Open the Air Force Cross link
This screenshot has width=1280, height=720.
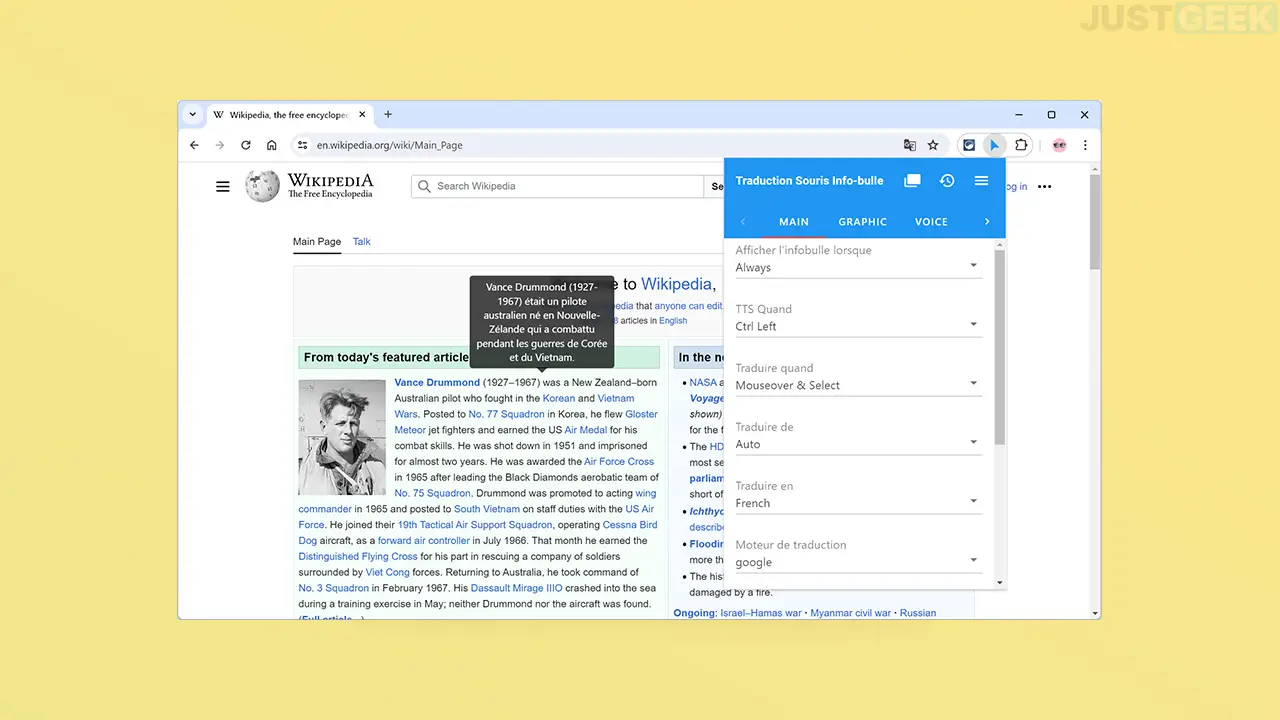tap(619, 462)
